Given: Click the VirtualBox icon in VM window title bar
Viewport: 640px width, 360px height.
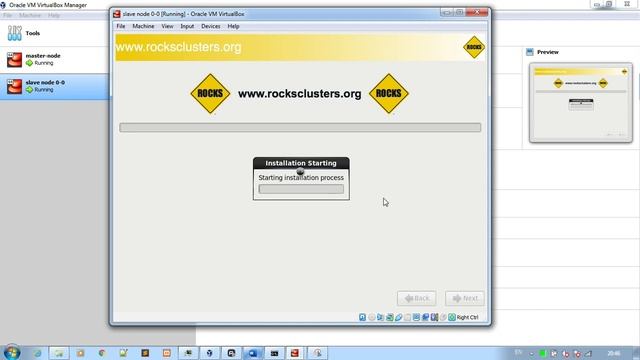Looking at the screenshot, I should 117,14.
